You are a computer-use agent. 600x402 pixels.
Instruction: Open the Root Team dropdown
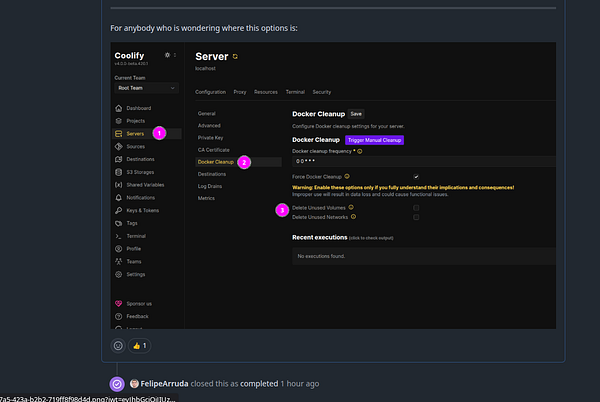click(x=147, y=88)
